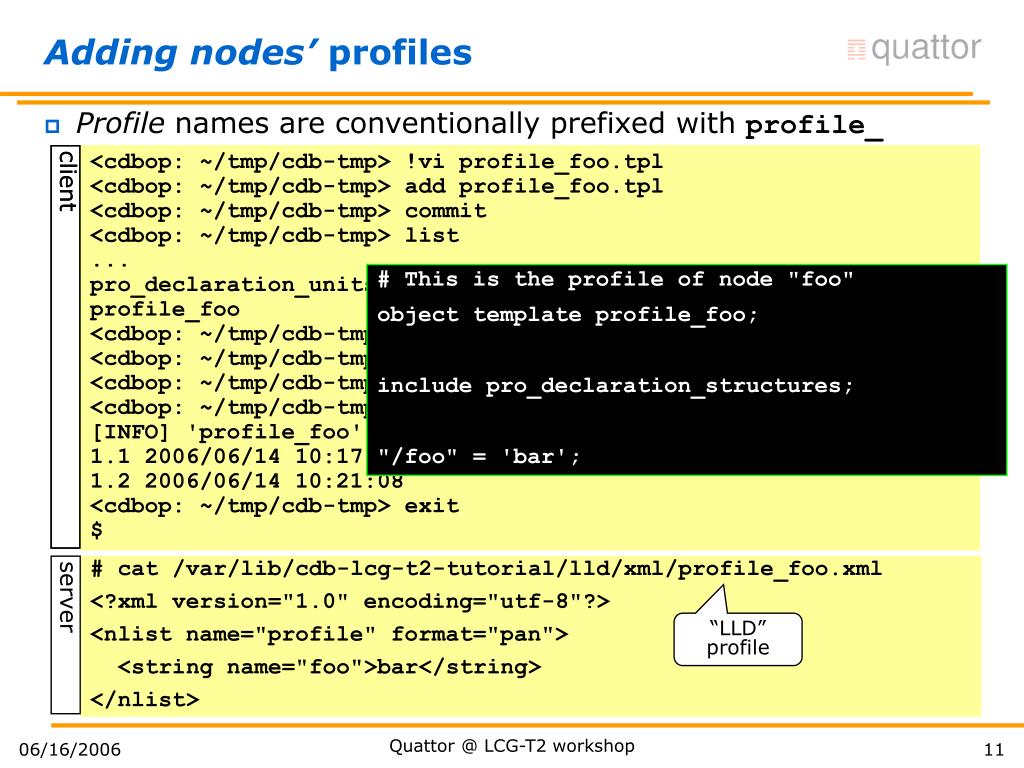Viewport: 1024px width, 768px height.
Task: Click the '"LLD" profile' callout bubble
Action: click(x=738, y=638)
